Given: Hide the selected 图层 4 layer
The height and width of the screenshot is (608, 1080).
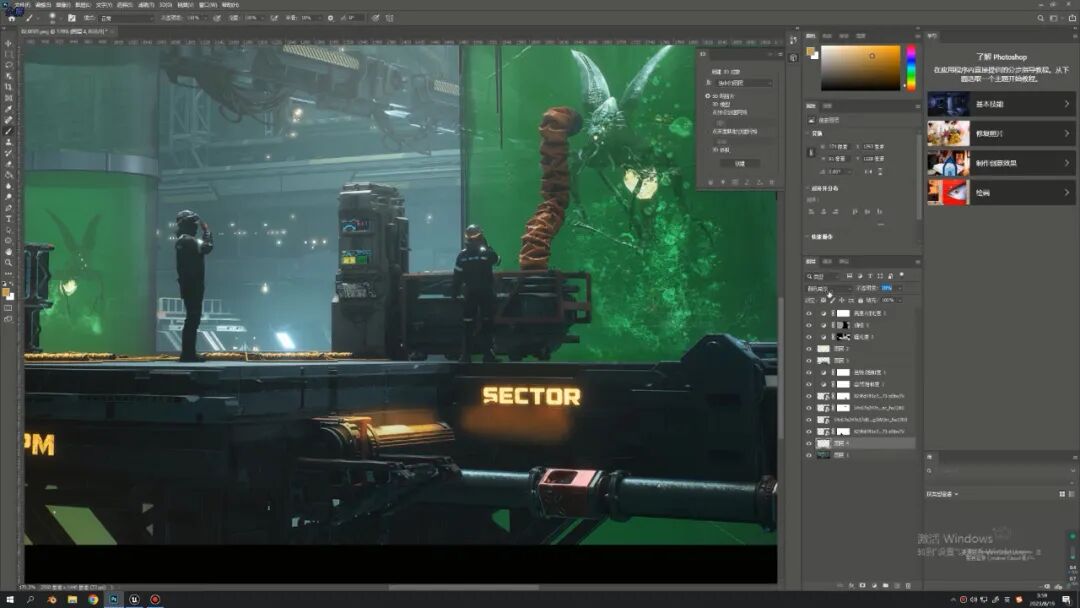Looking at the screenshot, I should point(809,443).
